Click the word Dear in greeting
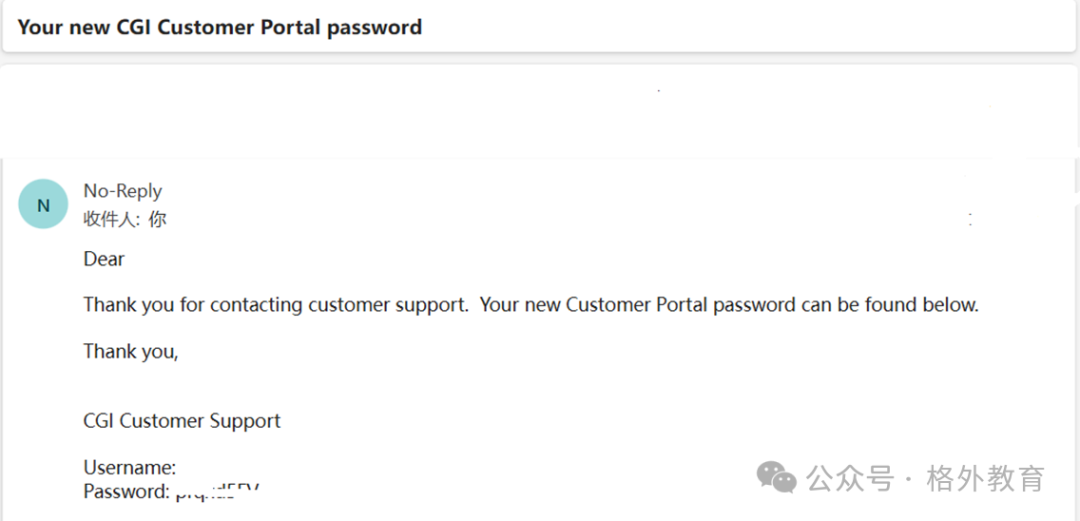The height and width of the screenshot is (521, 1080). (104, 259)
